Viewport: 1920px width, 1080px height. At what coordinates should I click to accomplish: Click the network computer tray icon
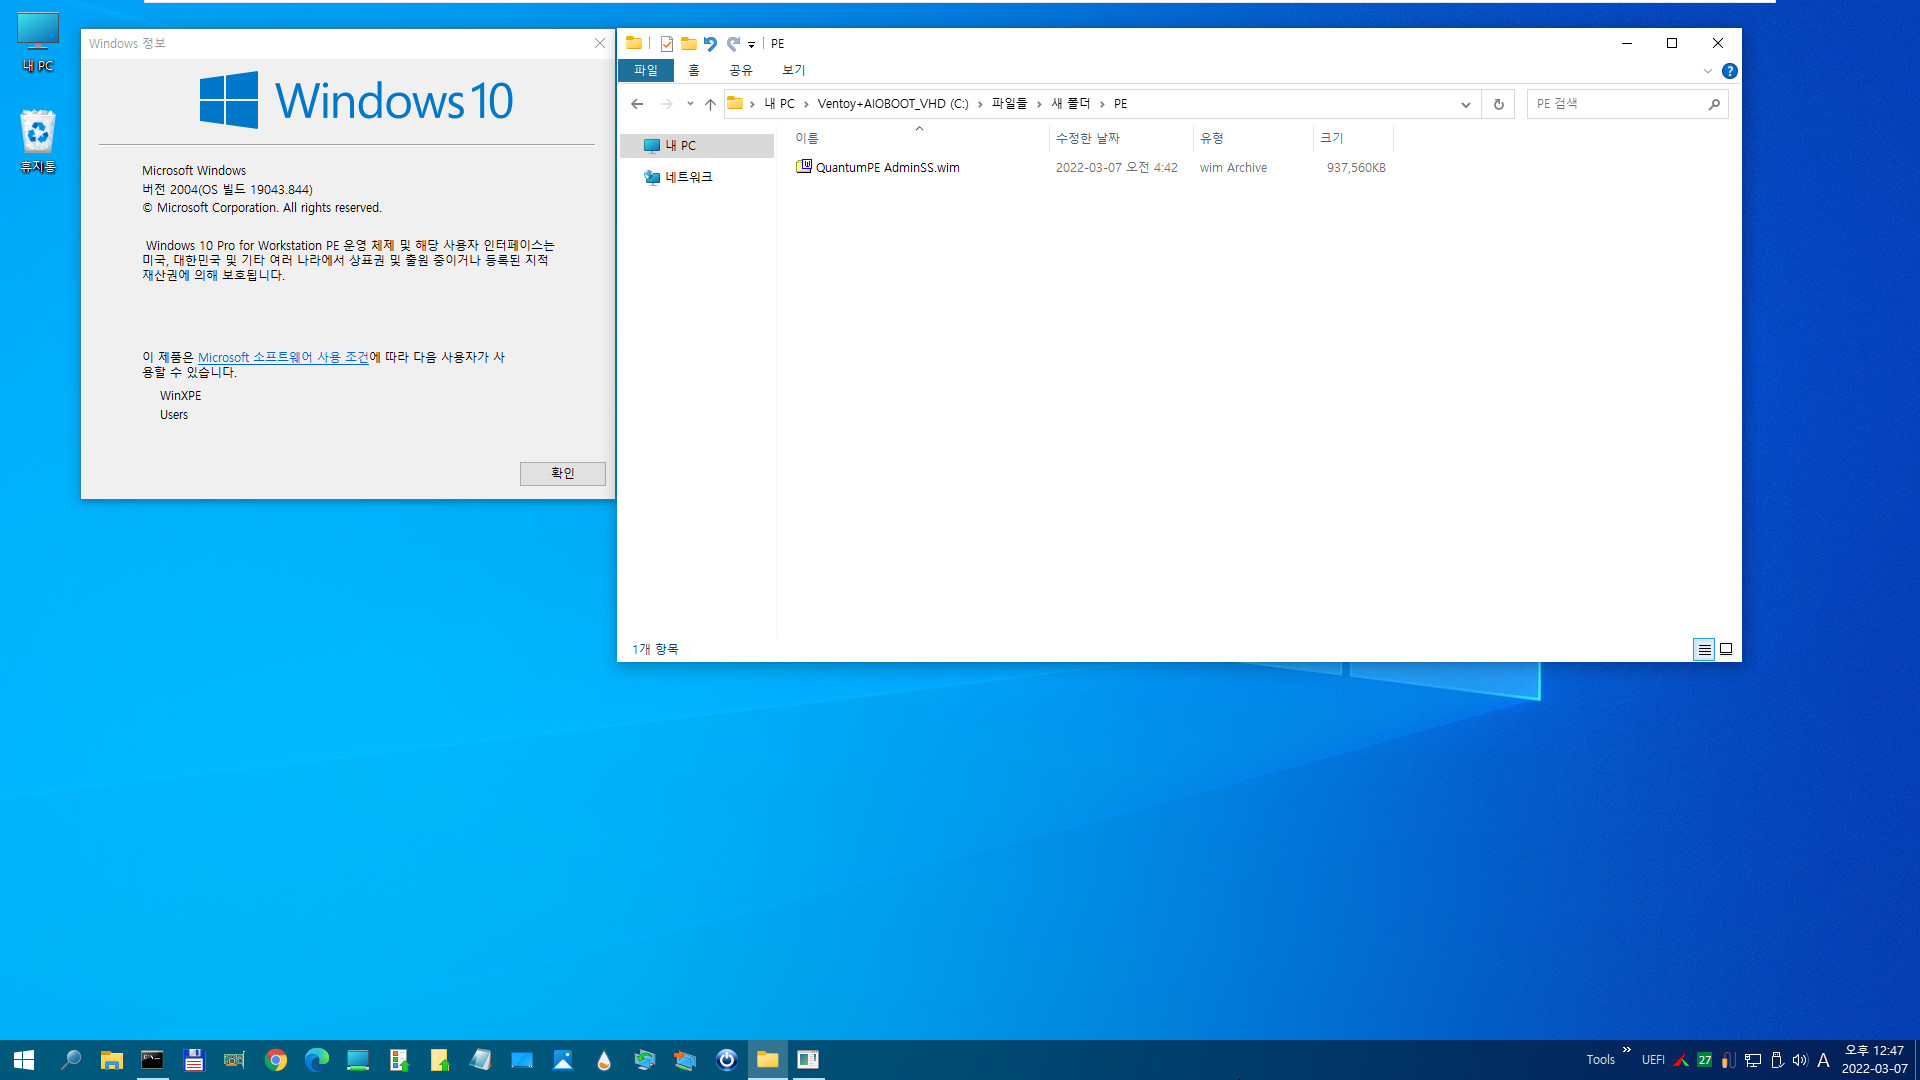tap(1753, 1060)
